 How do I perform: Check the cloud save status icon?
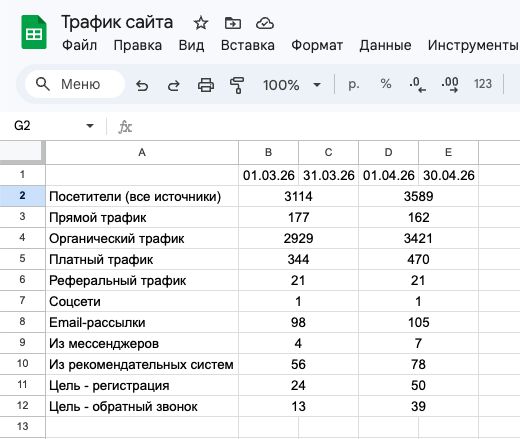click(265, 23)
